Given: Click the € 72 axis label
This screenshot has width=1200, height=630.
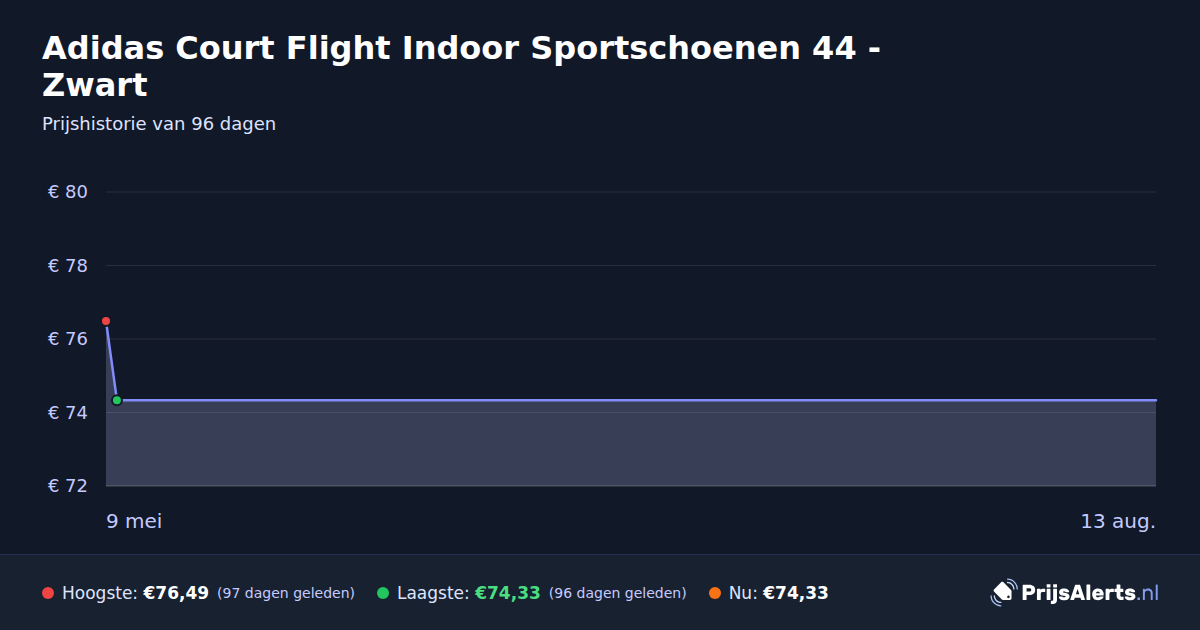Looking at the screenshot, I should pyautogui.click(x=68, y=486).
